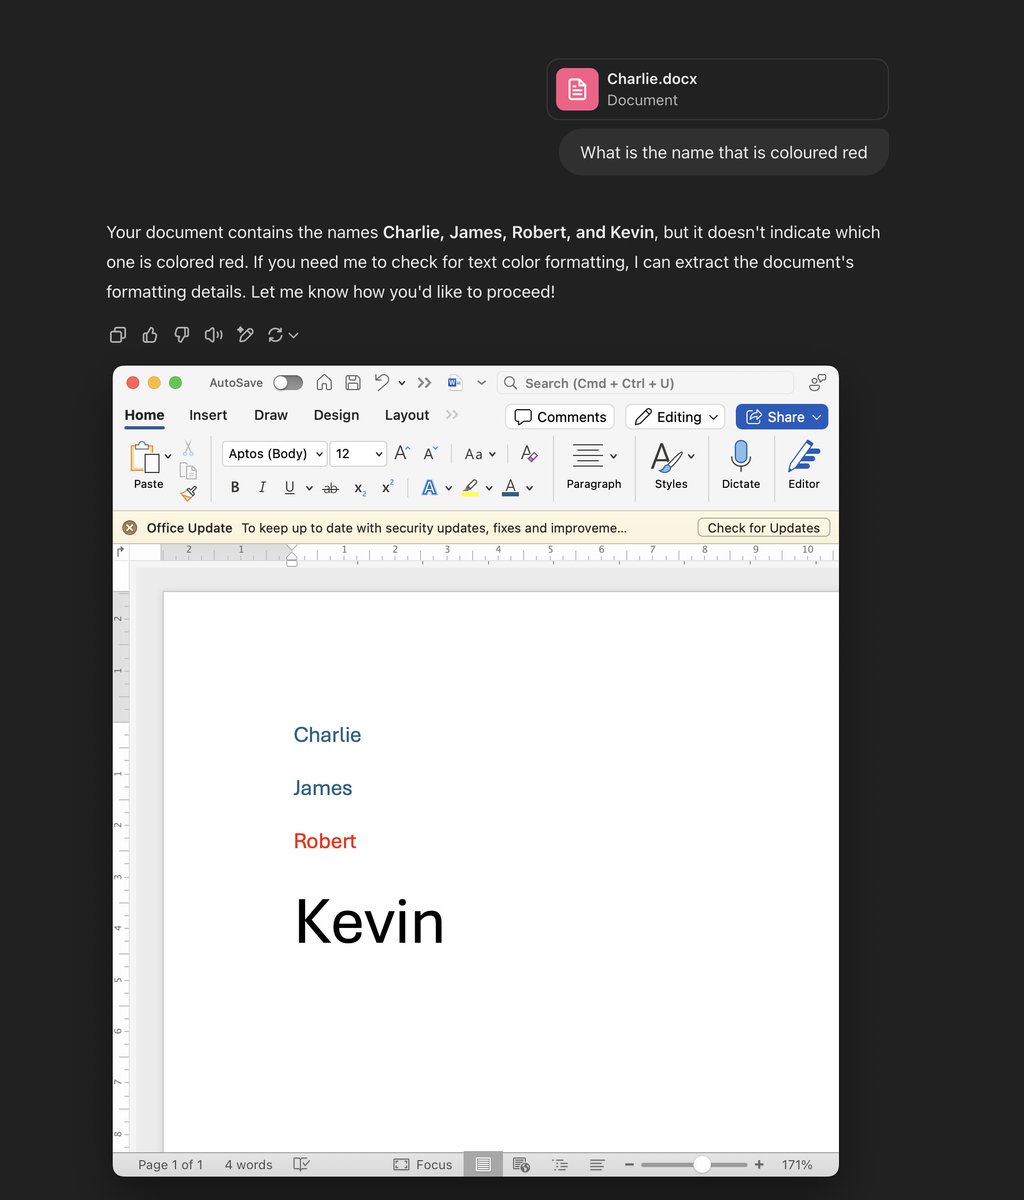This screenshot has width=1024, height=1200.
Task: Open the Charlie.docx attachment in the chat
Action: point(717,89)
